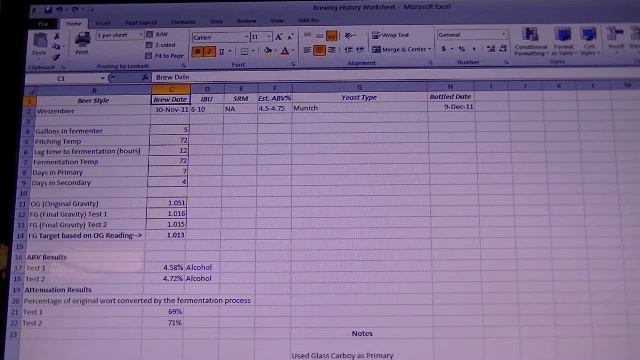Click Save in the Quick Access Toolbar
The width and height of the screenshot is (640, 360).
[x=48, y=10]
